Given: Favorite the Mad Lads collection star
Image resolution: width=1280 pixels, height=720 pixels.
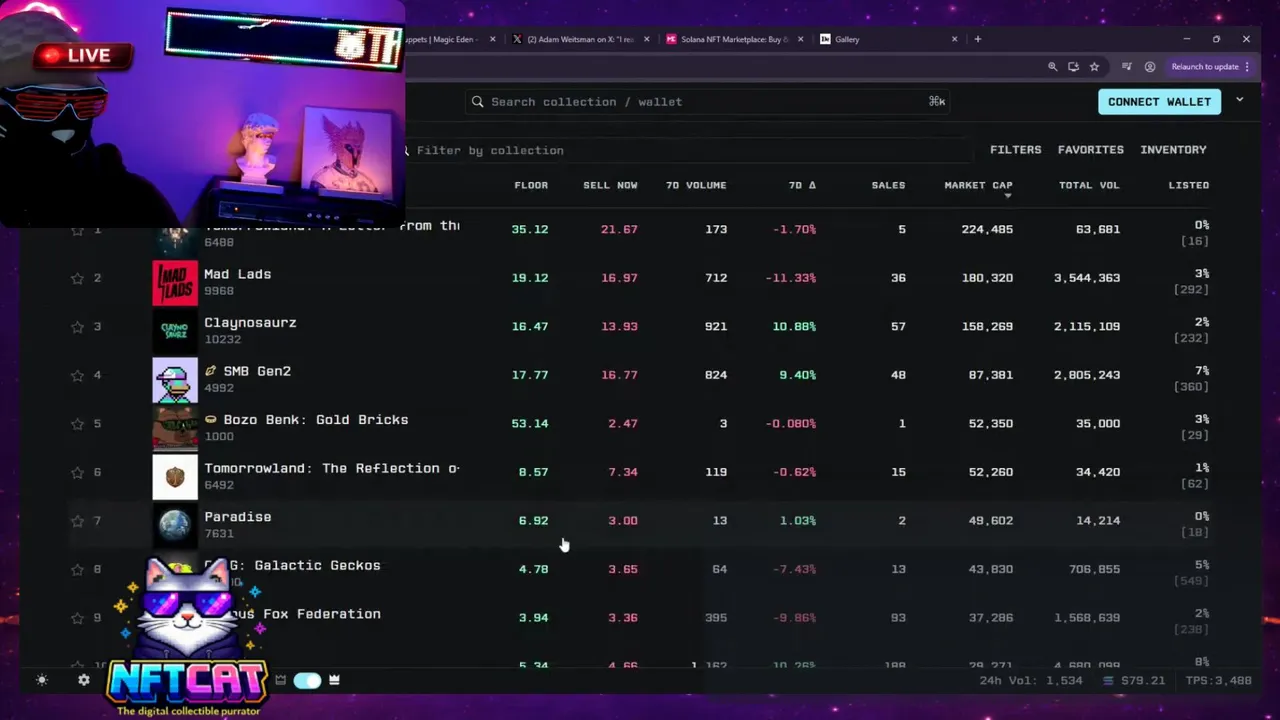Looking at the screenshot, I should [77, 278].
